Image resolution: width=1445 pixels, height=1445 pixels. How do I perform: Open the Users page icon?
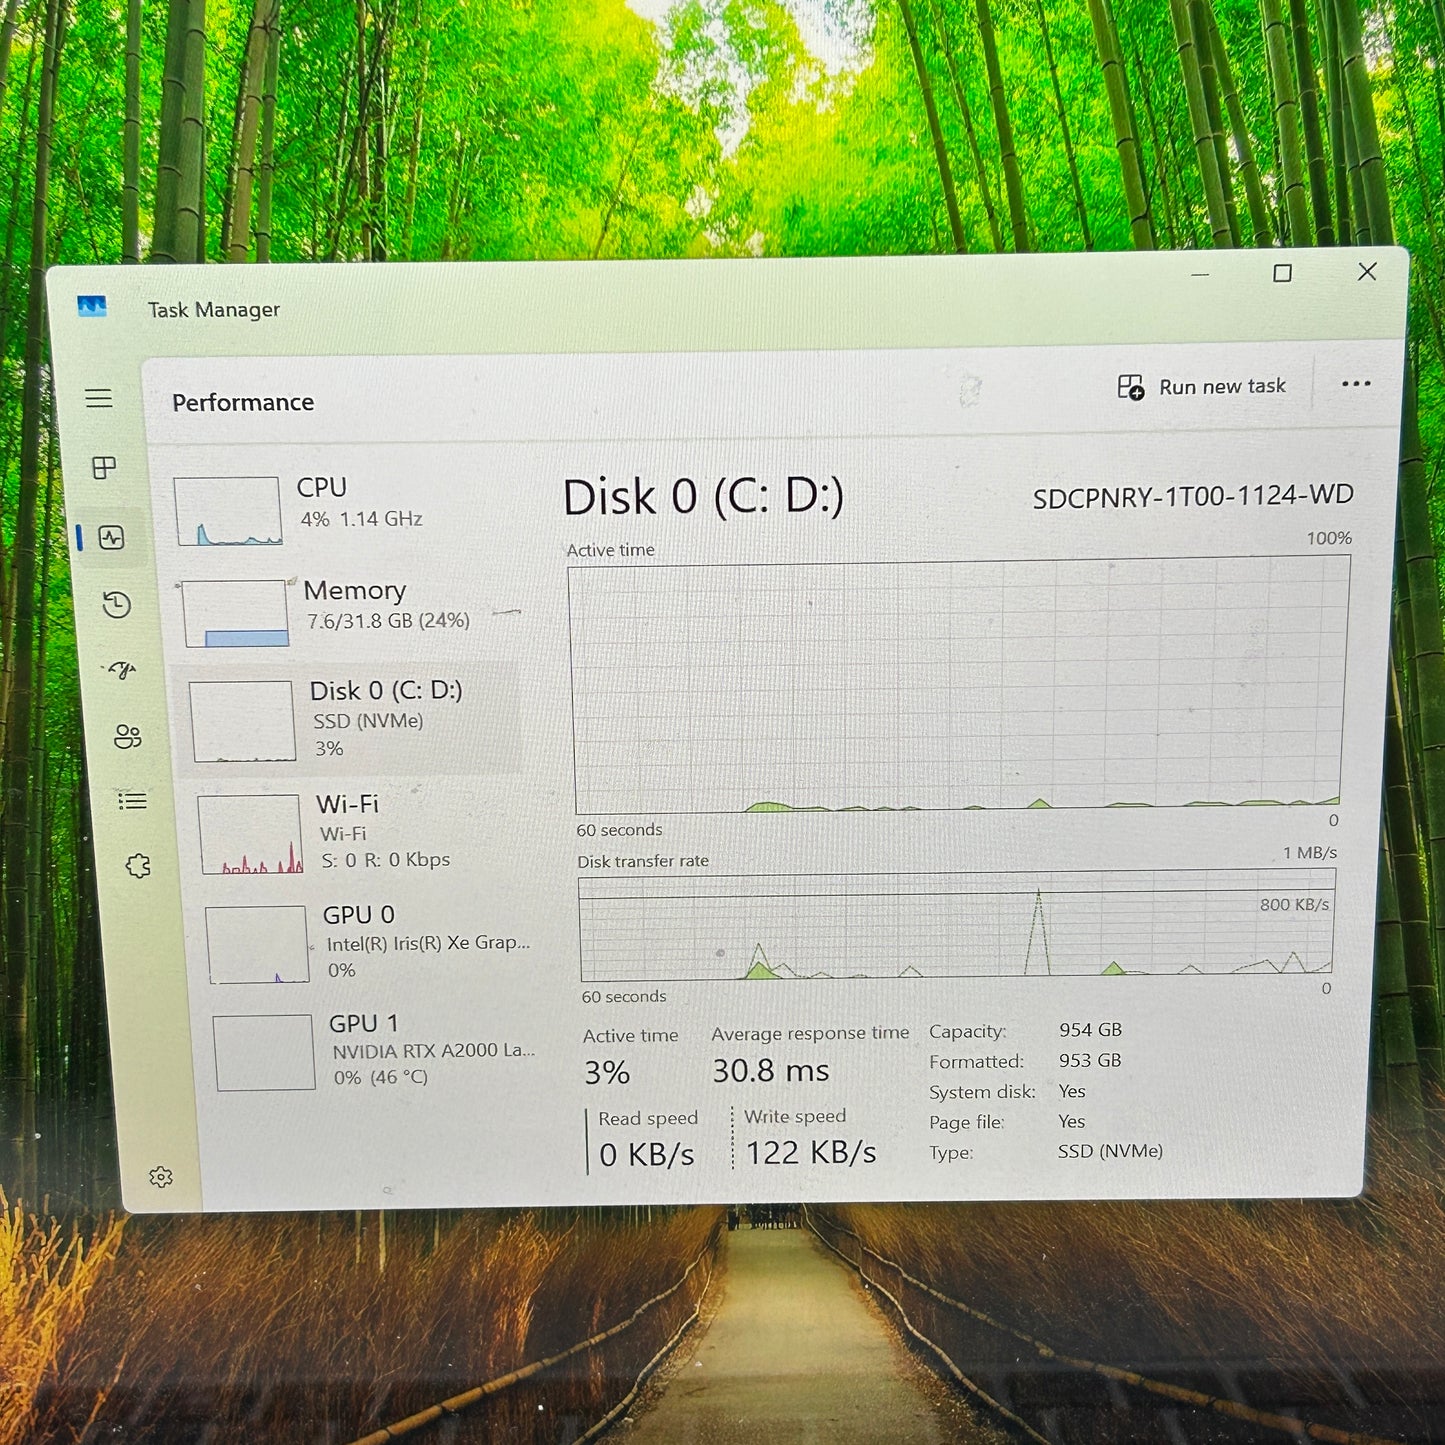pos(128,737)
